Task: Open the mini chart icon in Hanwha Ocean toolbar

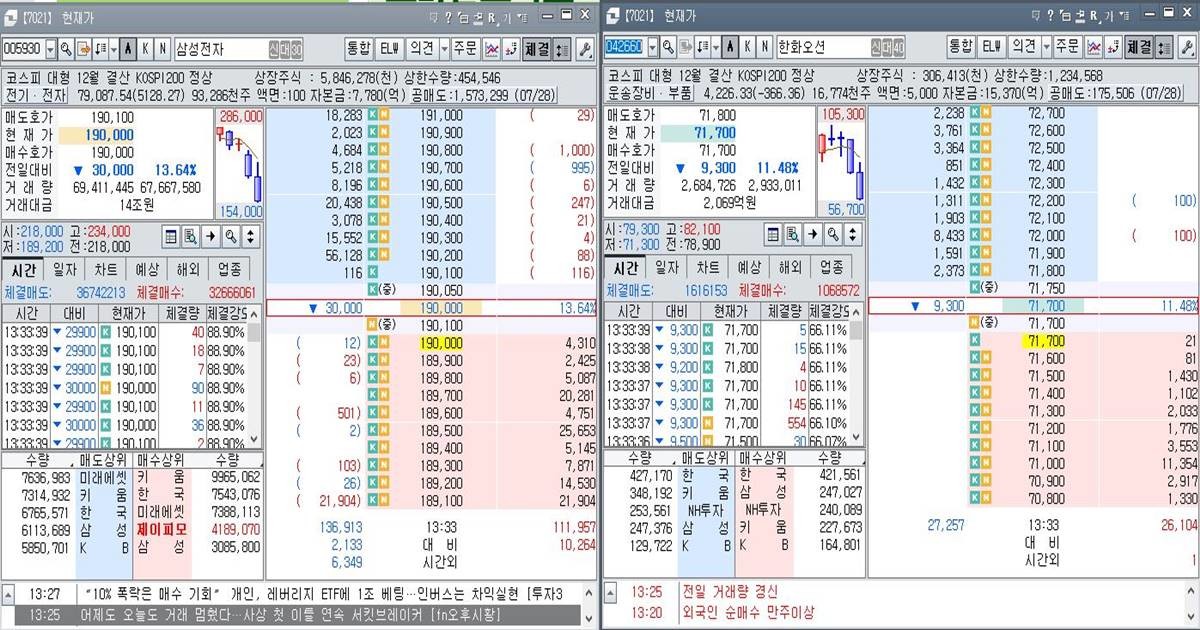Action: (x=1094, y=48)
